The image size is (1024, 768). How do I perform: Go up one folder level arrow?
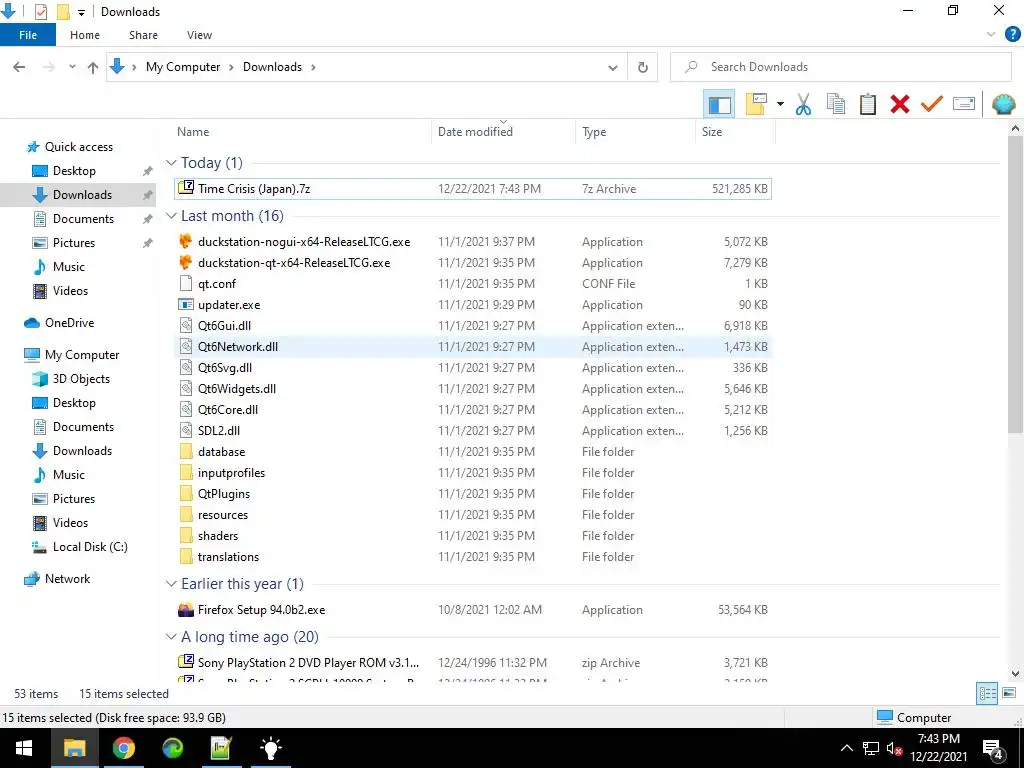coord(93,67)
